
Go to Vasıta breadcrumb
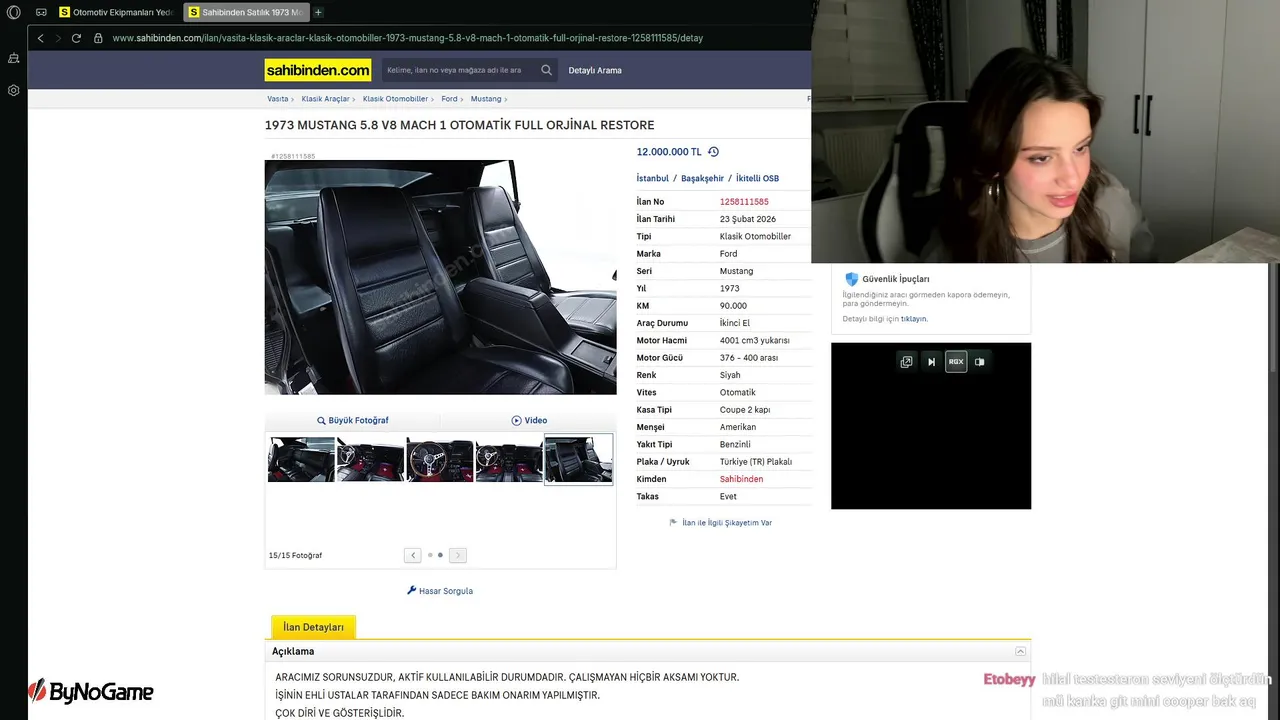point(277,99)
